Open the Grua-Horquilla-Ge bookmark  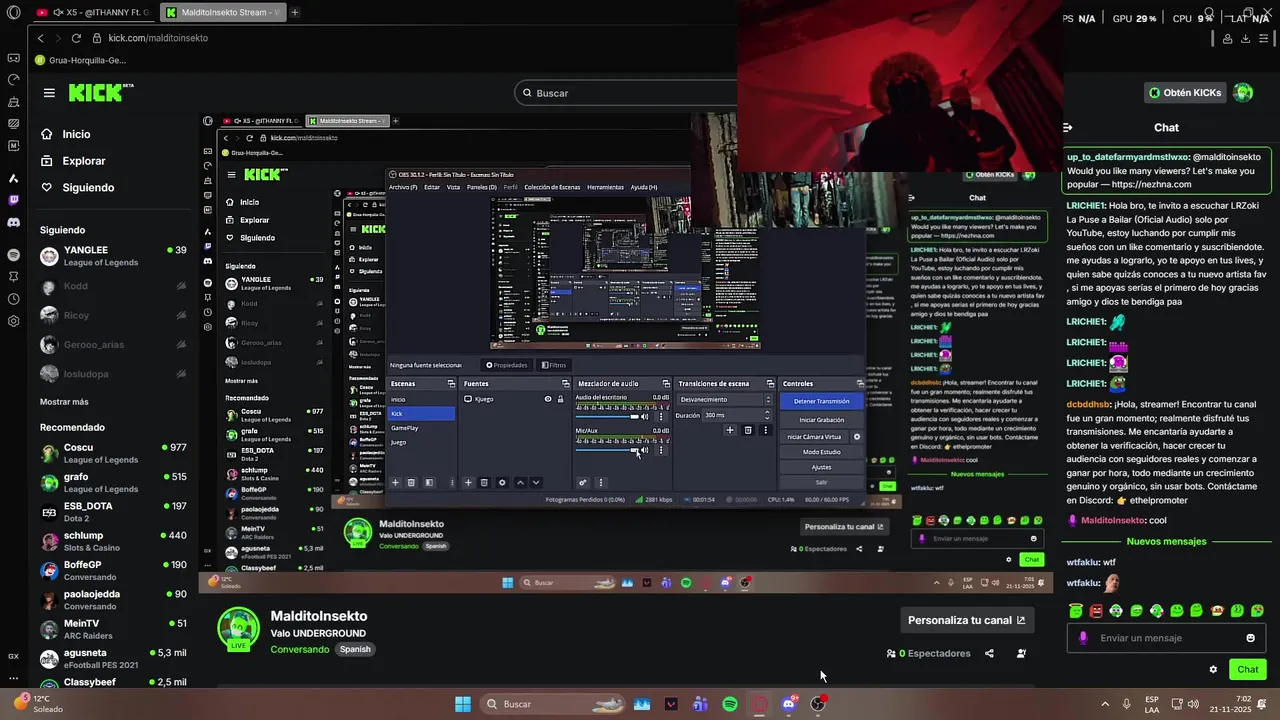click(80, 60)
